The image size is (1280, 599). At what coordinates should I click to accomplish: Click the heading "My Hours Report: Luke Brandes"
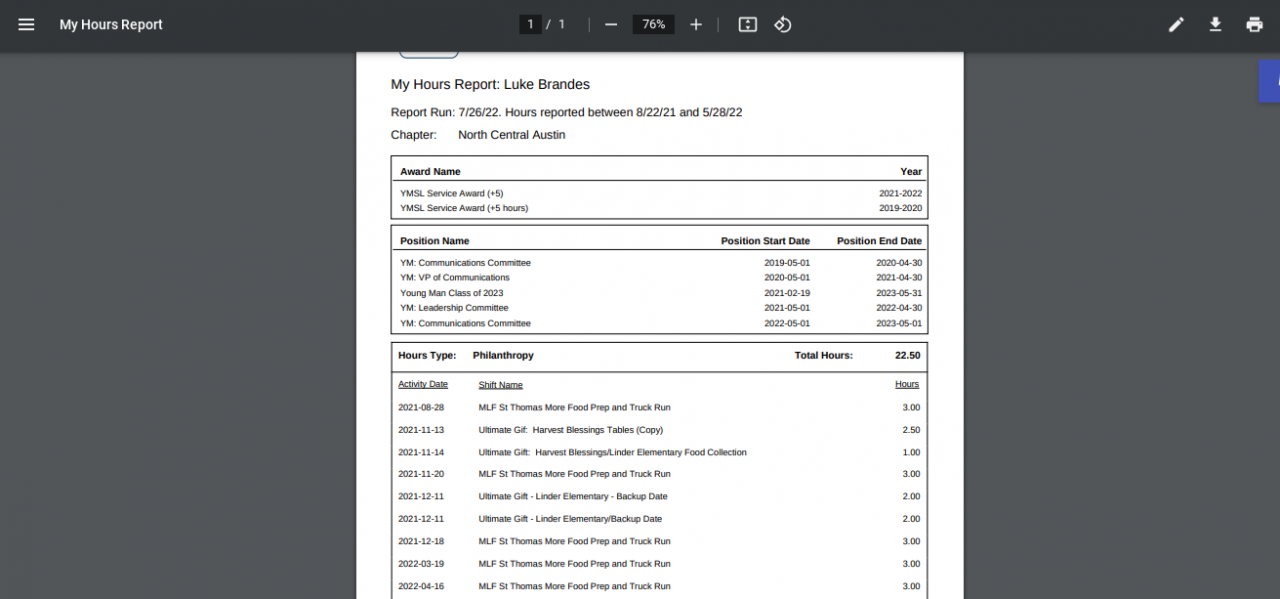[490, 84]
